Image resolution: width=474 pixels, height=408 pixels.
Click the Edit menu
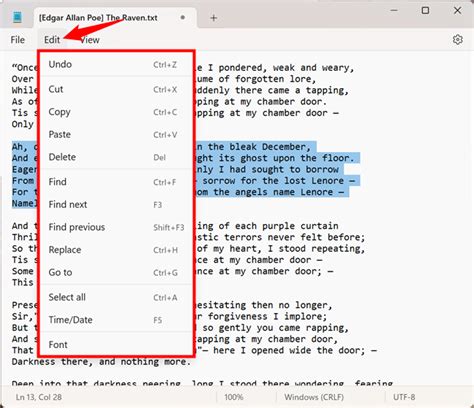coord(52,40)
